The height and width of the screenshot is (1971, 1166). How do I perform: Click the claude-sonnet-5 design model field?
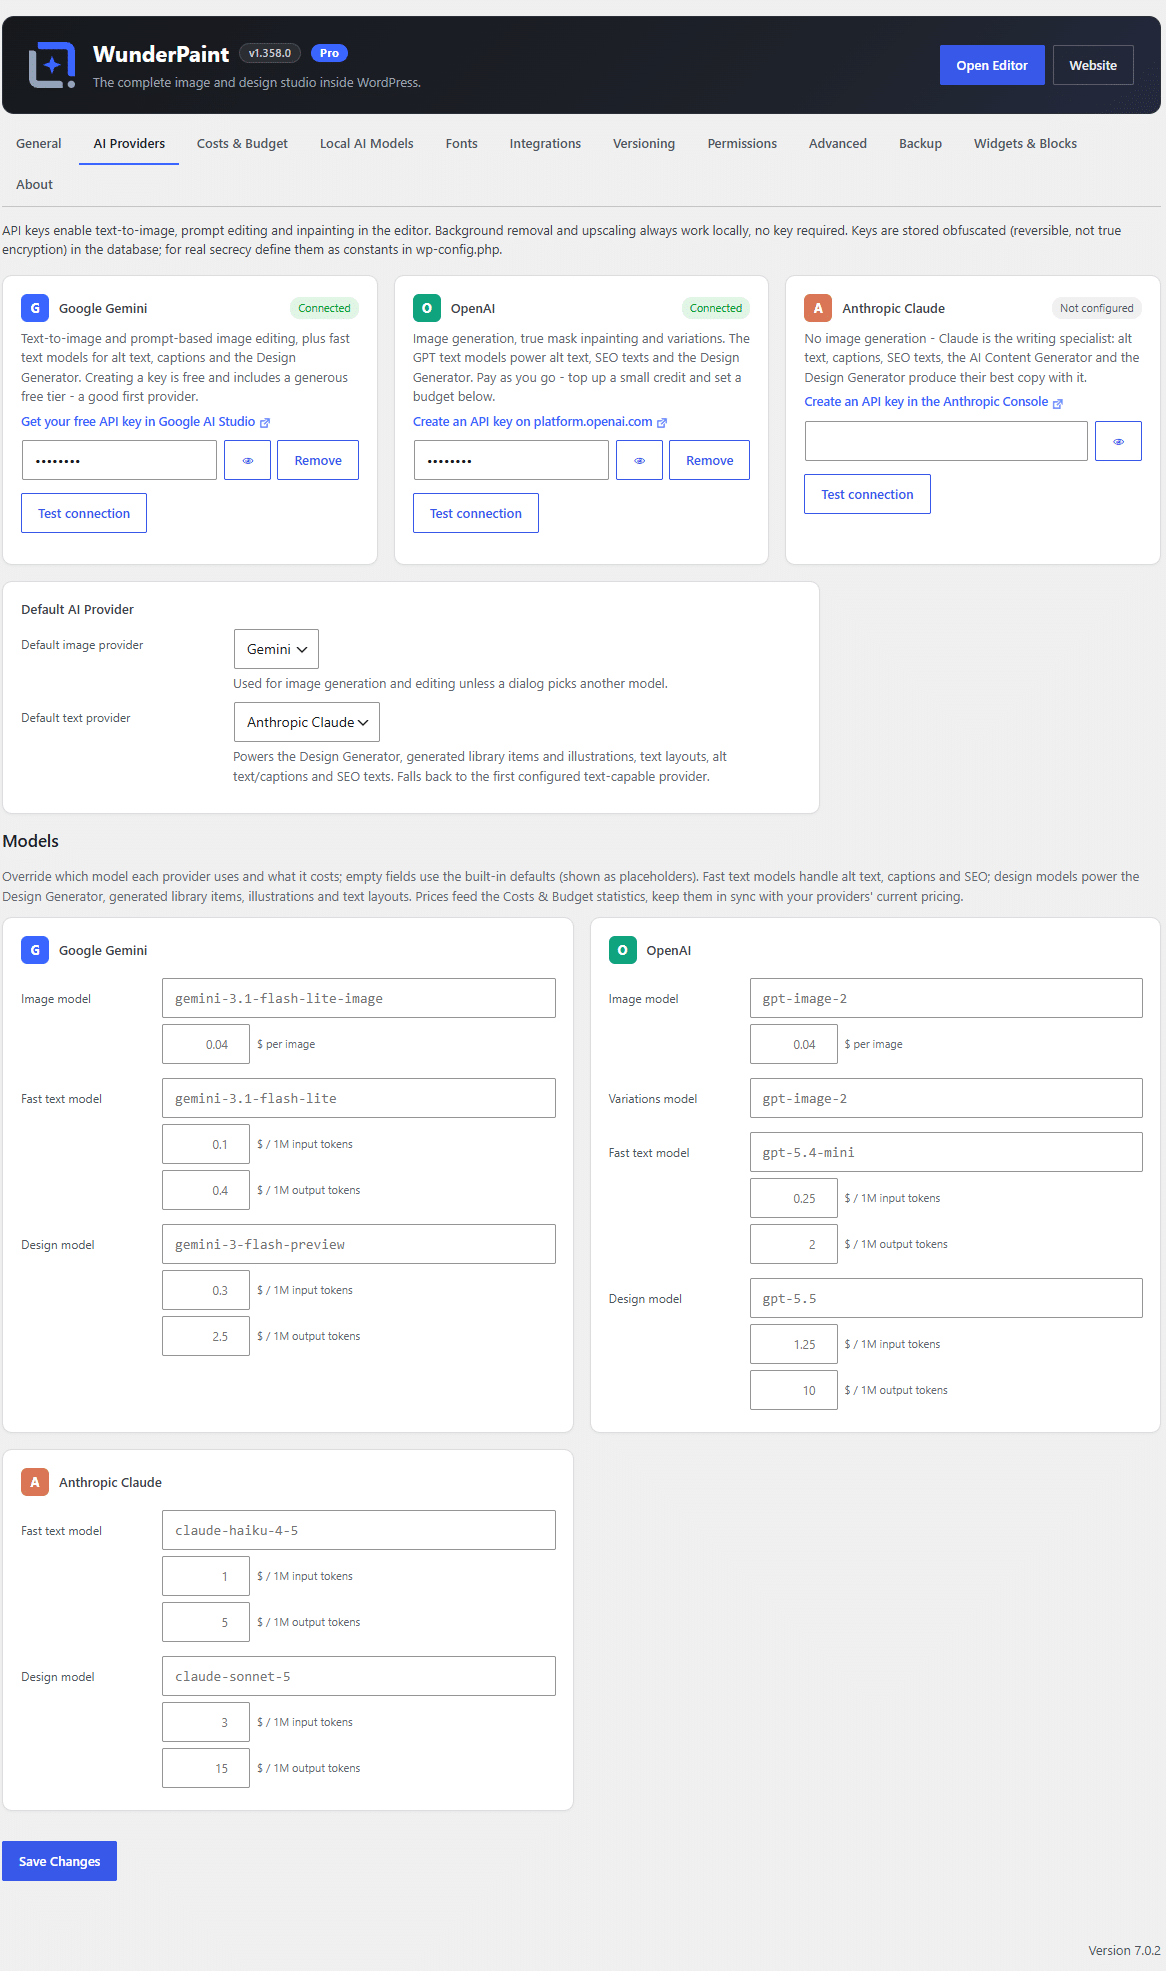click(359, 1676)
